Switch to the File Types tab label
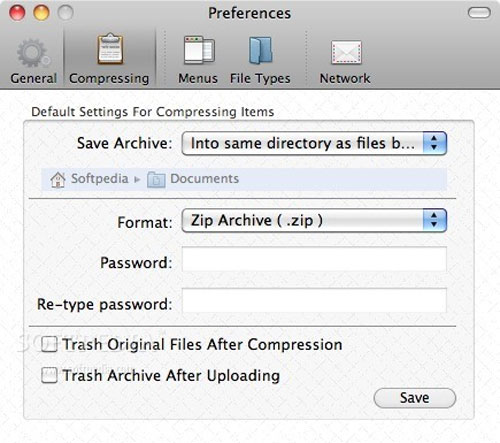Image resolution: width=500 pixels, height=443 pixels. point(260,79)
